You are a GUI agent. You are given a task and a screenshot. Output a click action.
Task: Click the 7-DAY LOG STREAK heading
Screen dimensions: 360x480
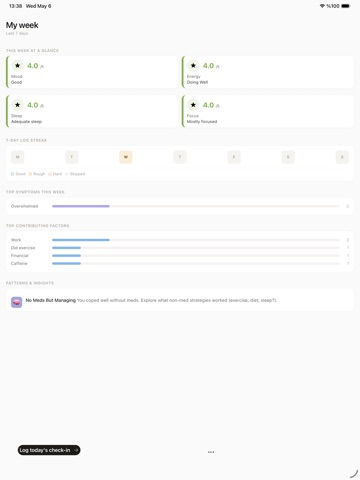point(26,140)
